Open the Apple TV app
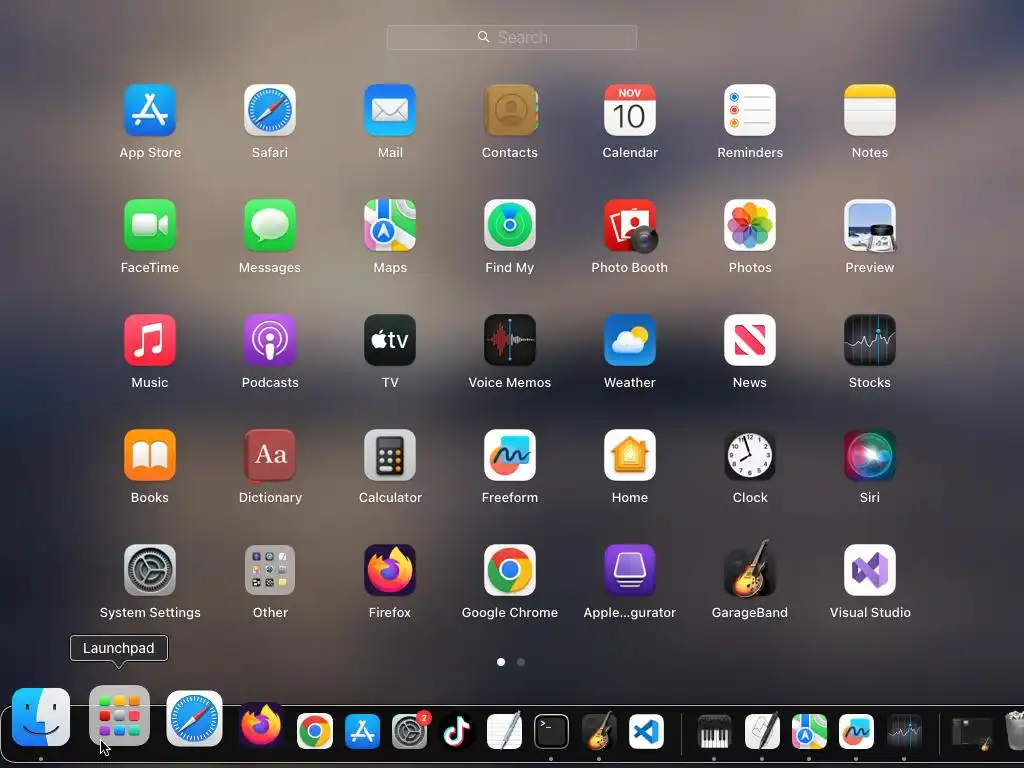The image size is (1024, 768). click(390, 340)
